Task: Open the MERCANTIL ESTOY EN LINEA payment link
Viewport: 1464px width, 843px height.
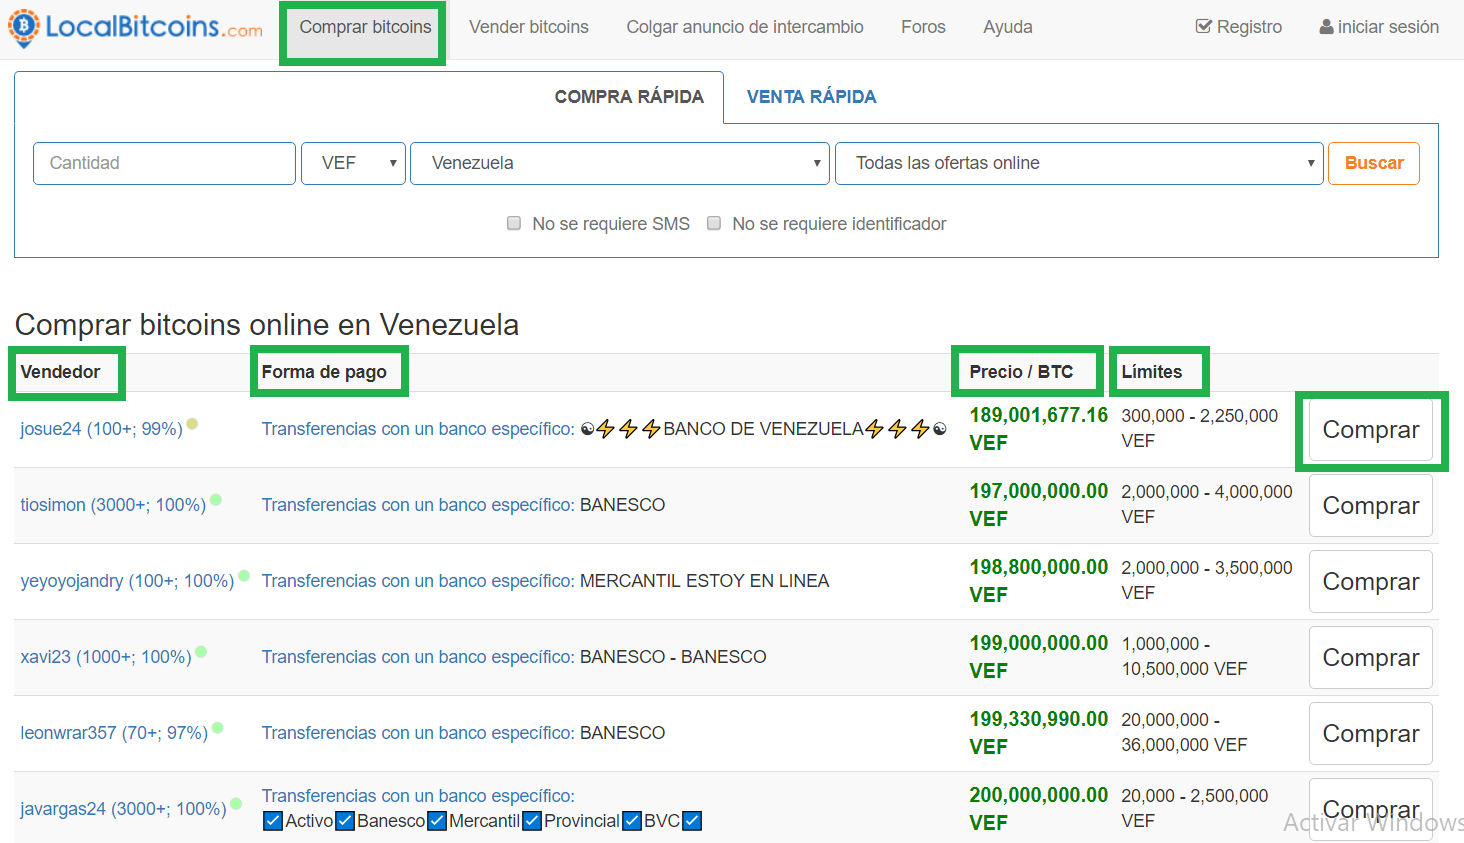Action: click(x=418, y=581)
